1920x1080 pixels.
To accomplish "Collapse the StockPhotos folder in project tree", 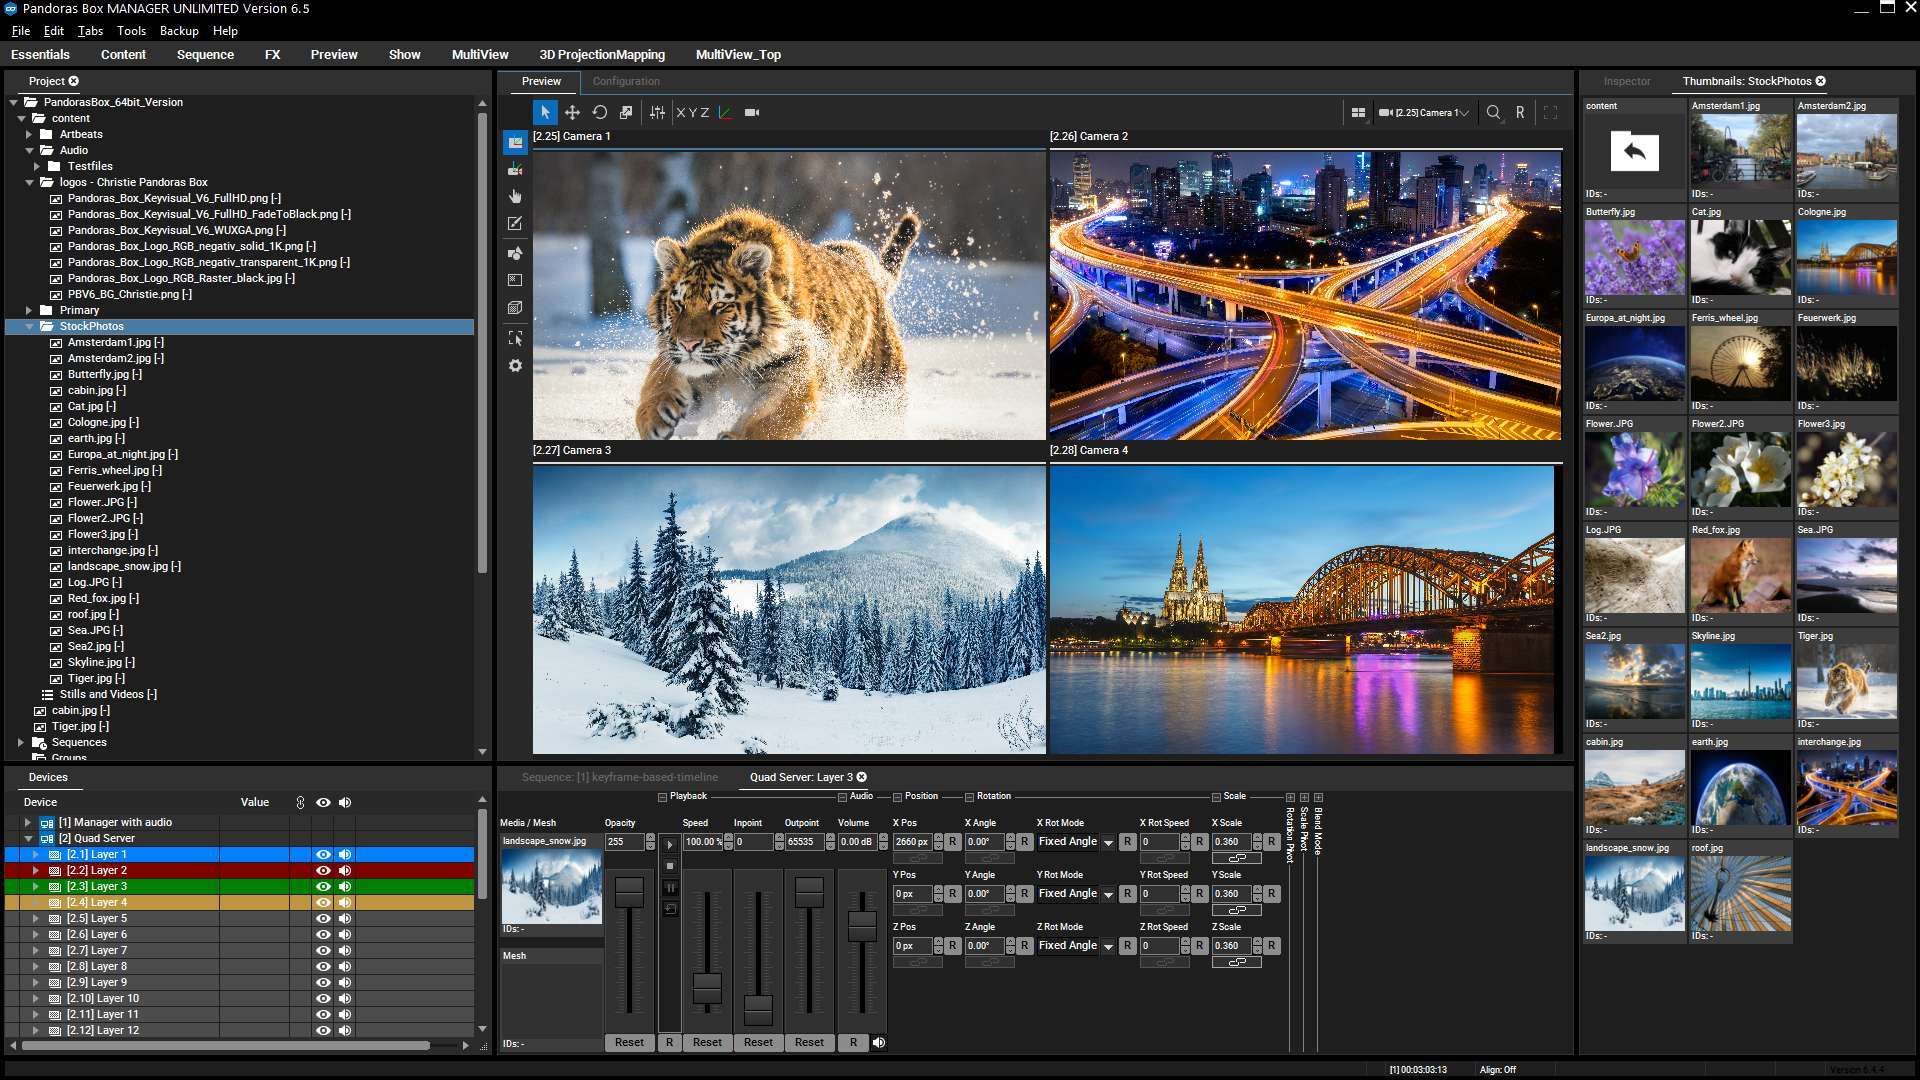I will pyautogui.click(x=29, y=326).
